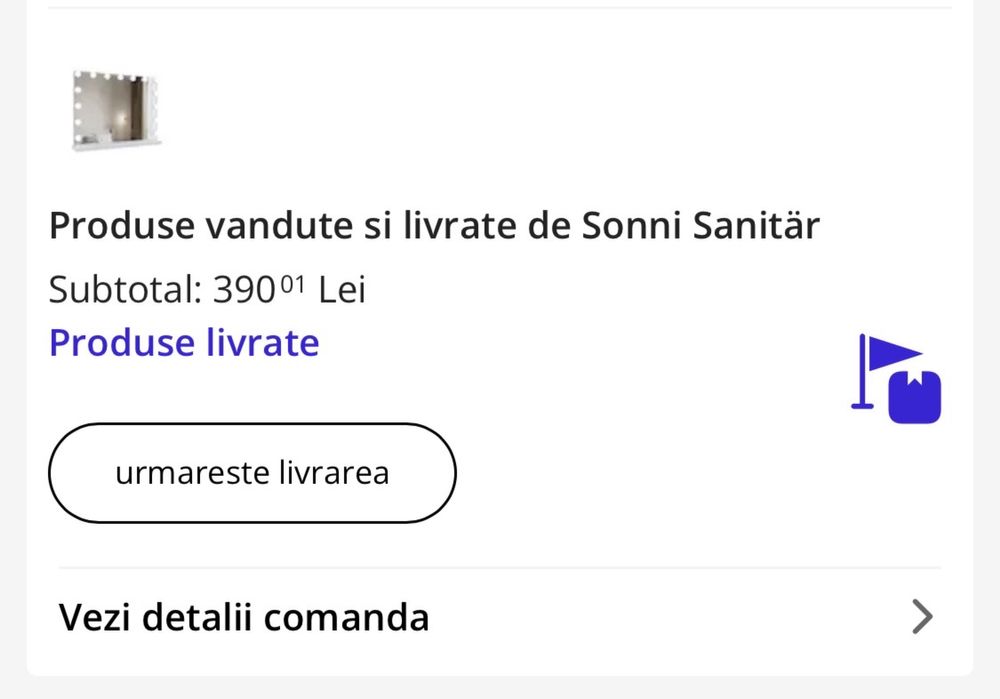Tap the Lei currency text after the subtotal
Screen dimensions: 1000x699
[x=342, y=290]
